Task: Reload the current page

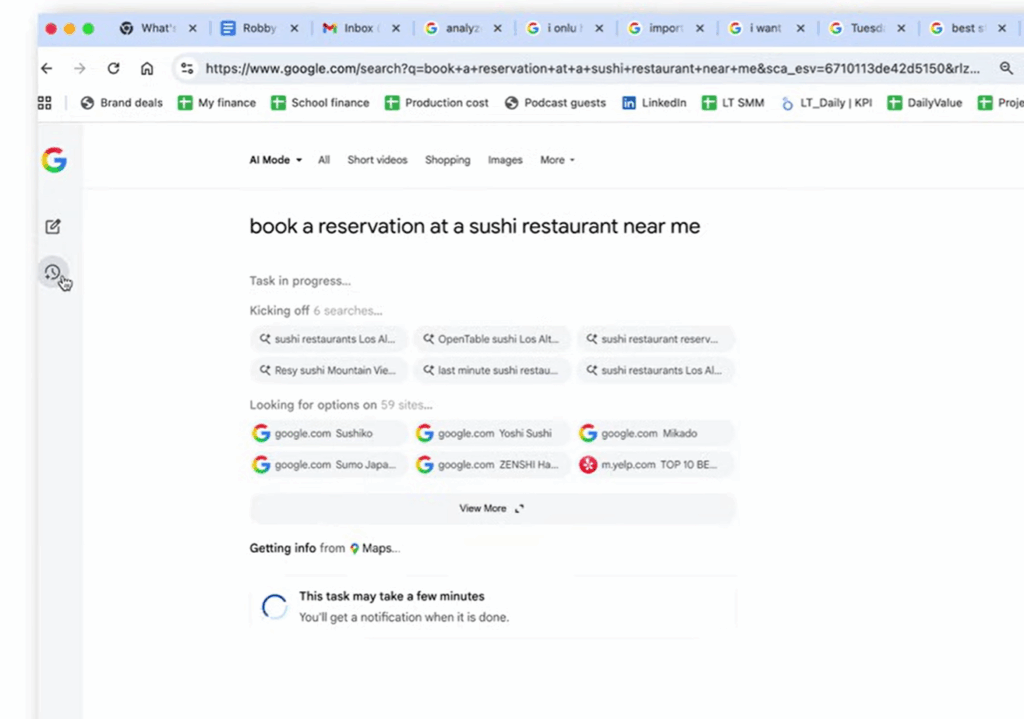Action: (113, 68)
